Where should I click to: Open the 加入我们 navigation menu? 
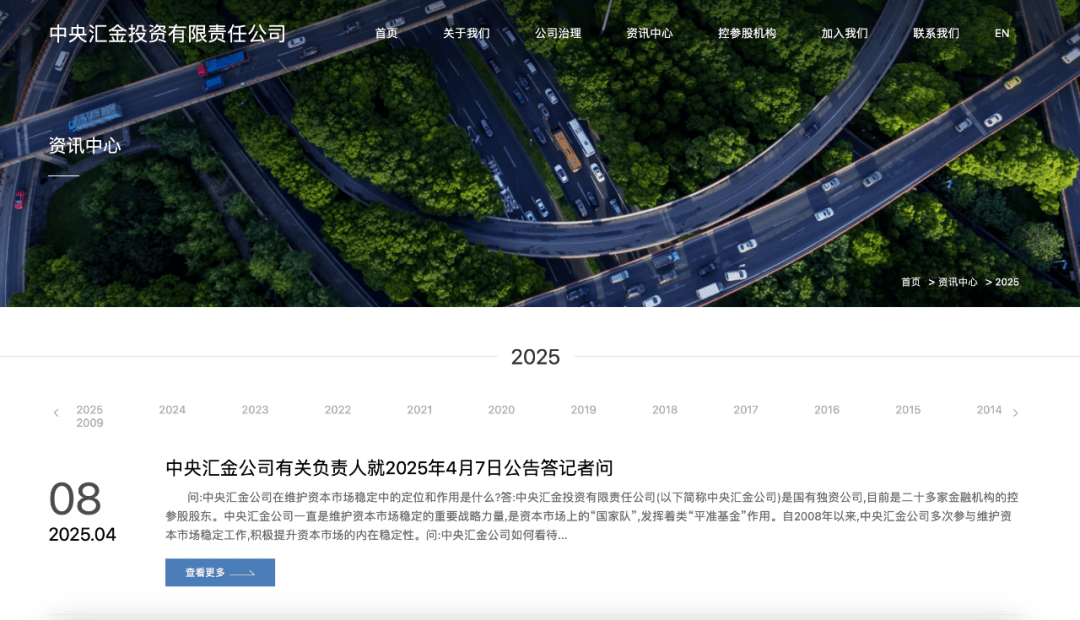[x=844, y=33]
